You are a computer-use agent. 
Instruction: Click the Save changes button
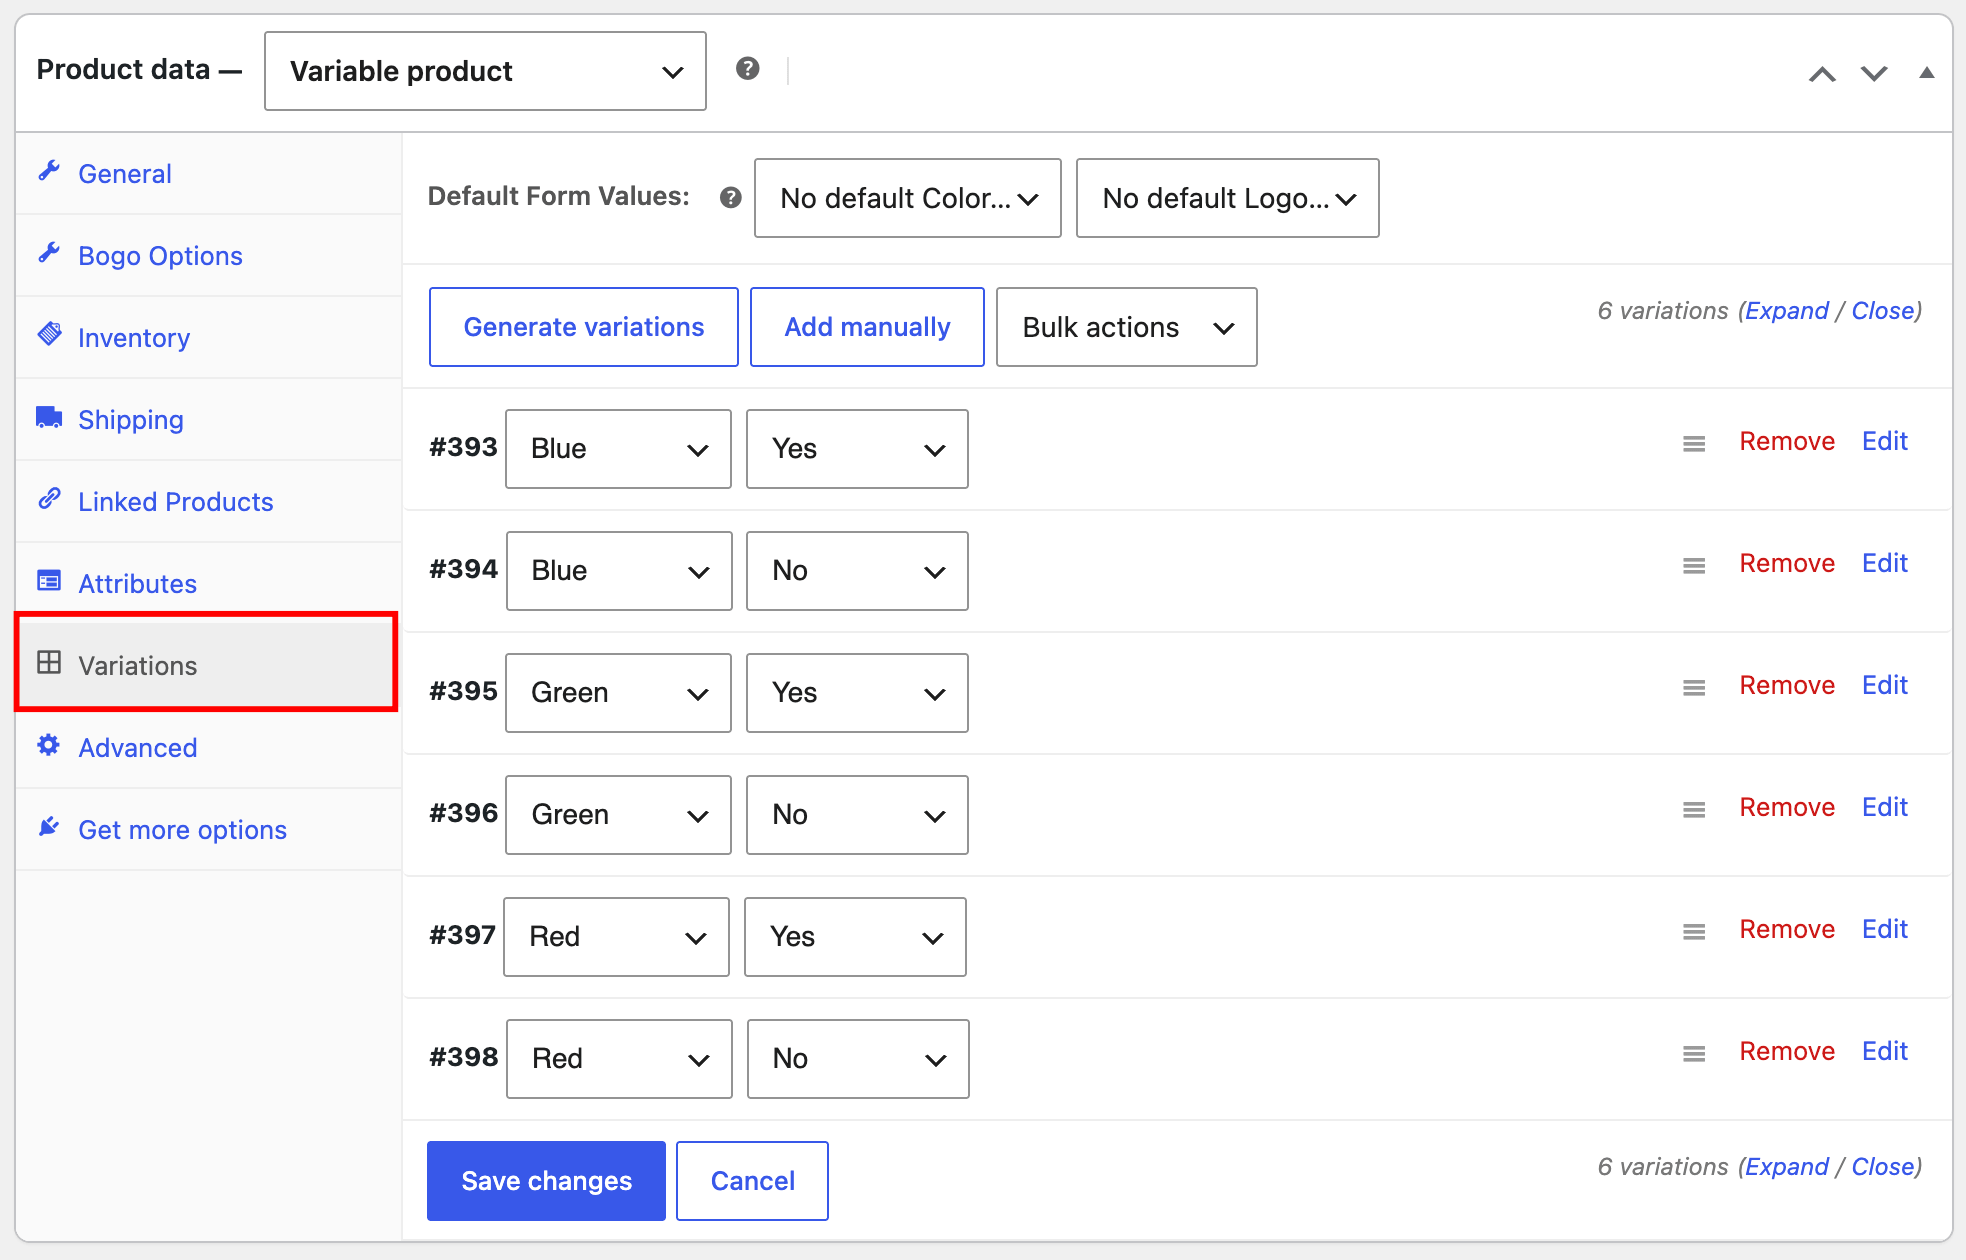(546, 1181)
